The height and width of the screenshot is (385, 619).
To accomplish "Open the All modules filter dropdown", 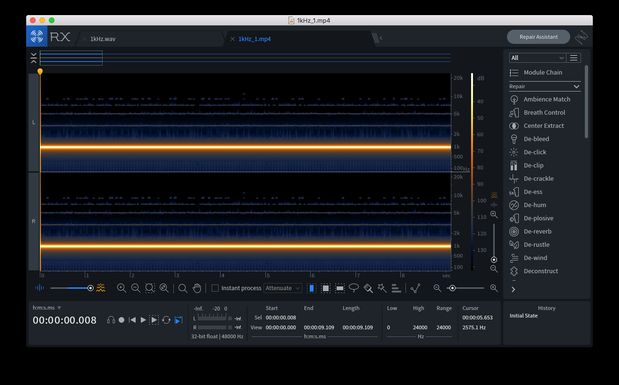I will tap(537, 58).
